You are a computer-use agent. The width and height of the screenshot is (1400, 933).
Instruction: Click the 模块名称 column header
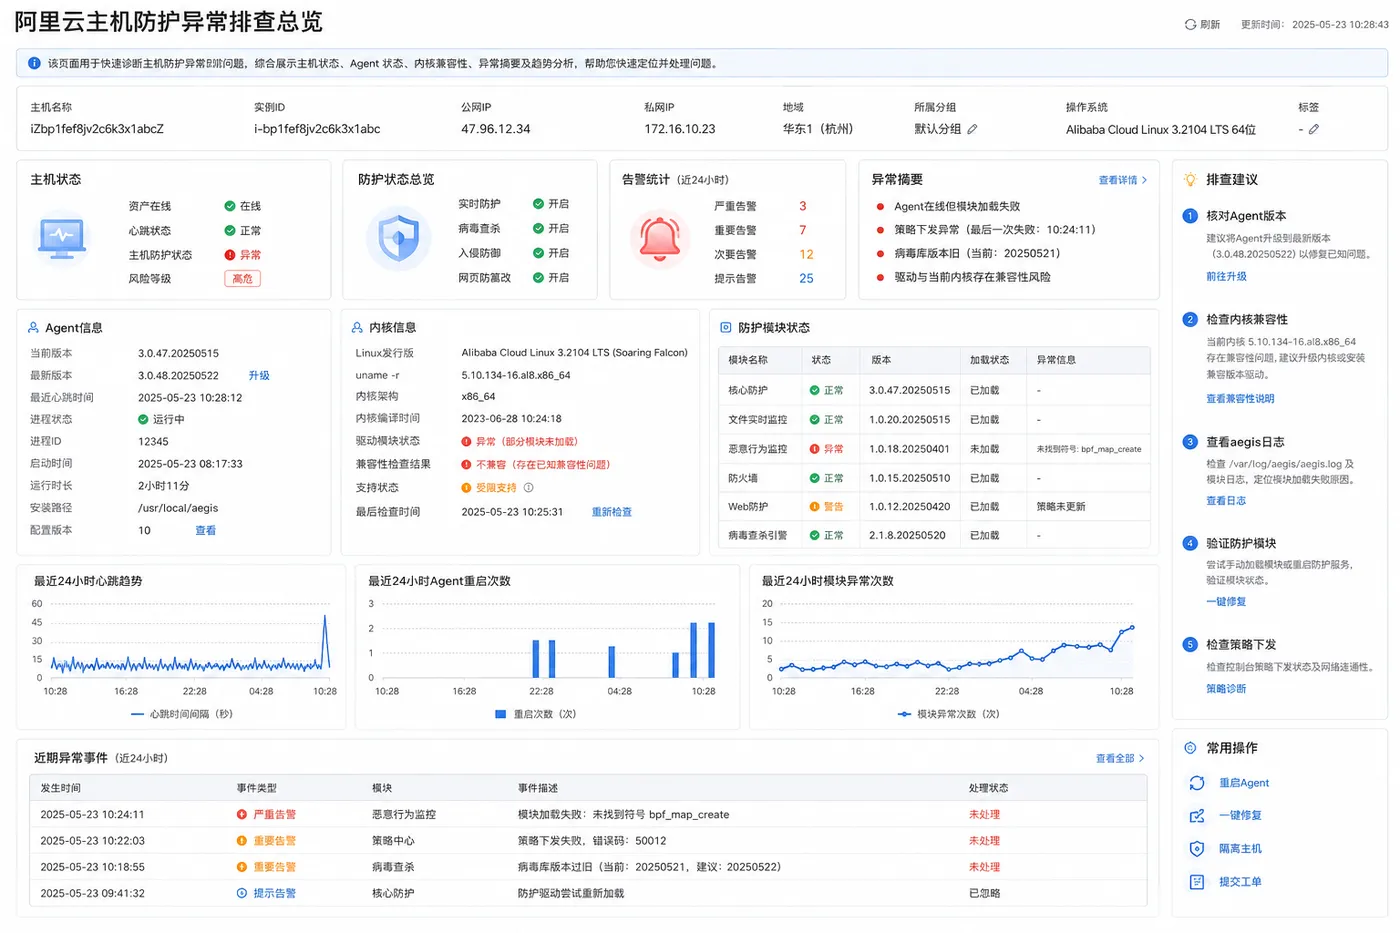tap(748, 360)
